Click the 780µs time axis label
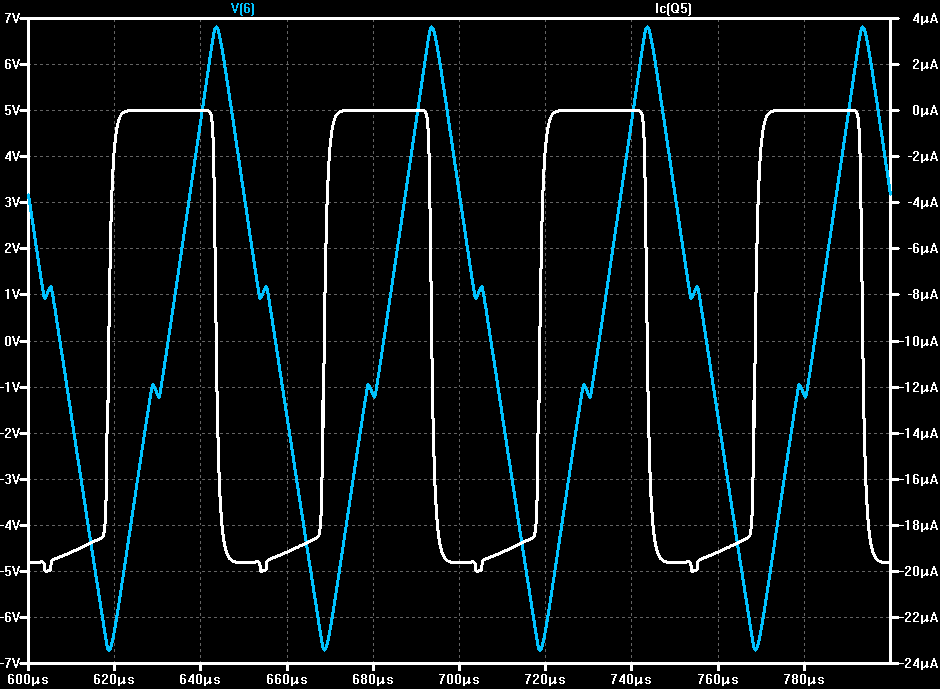This screenshot has width=940, height=689. 804,679
